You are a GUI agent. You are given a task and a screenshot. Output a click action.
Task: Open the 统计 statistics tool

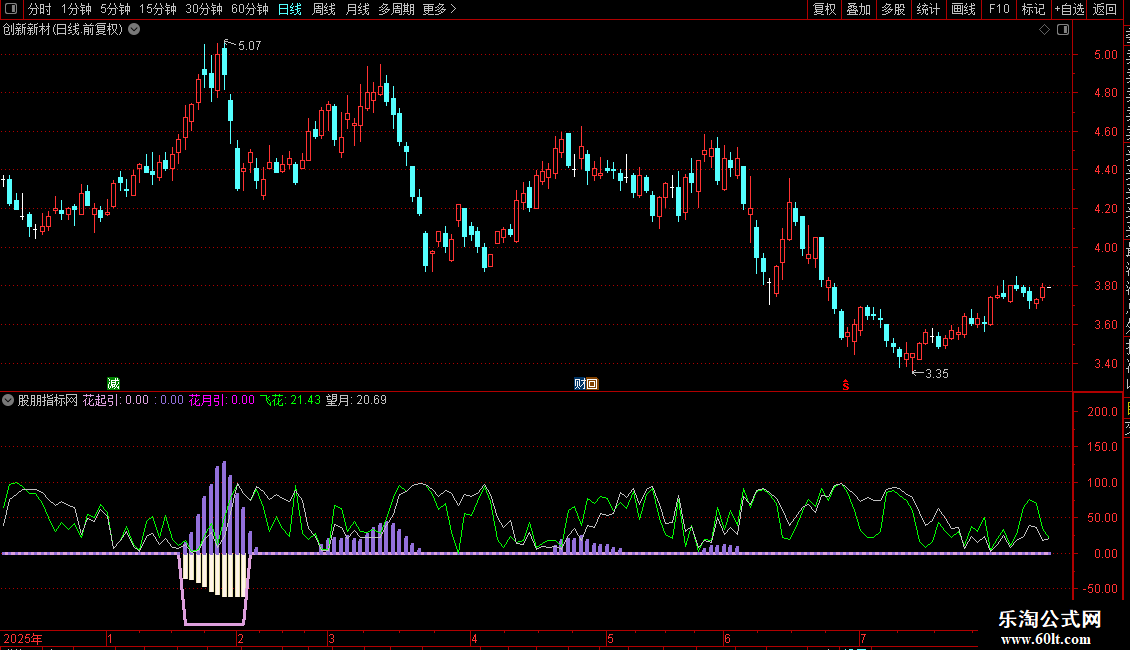pos(927,9)
